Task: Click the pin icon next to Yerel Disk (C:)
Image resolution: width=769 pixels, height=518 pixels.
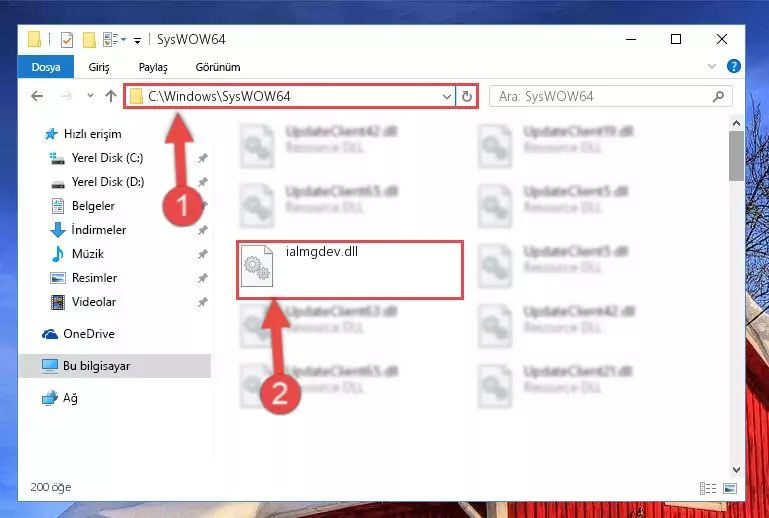Action: pyautogui.click(x=203, y=158)
